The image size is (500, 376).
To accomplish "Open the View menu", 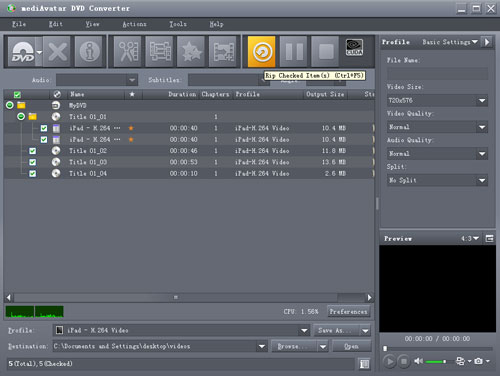I will (x=92, y=24).
